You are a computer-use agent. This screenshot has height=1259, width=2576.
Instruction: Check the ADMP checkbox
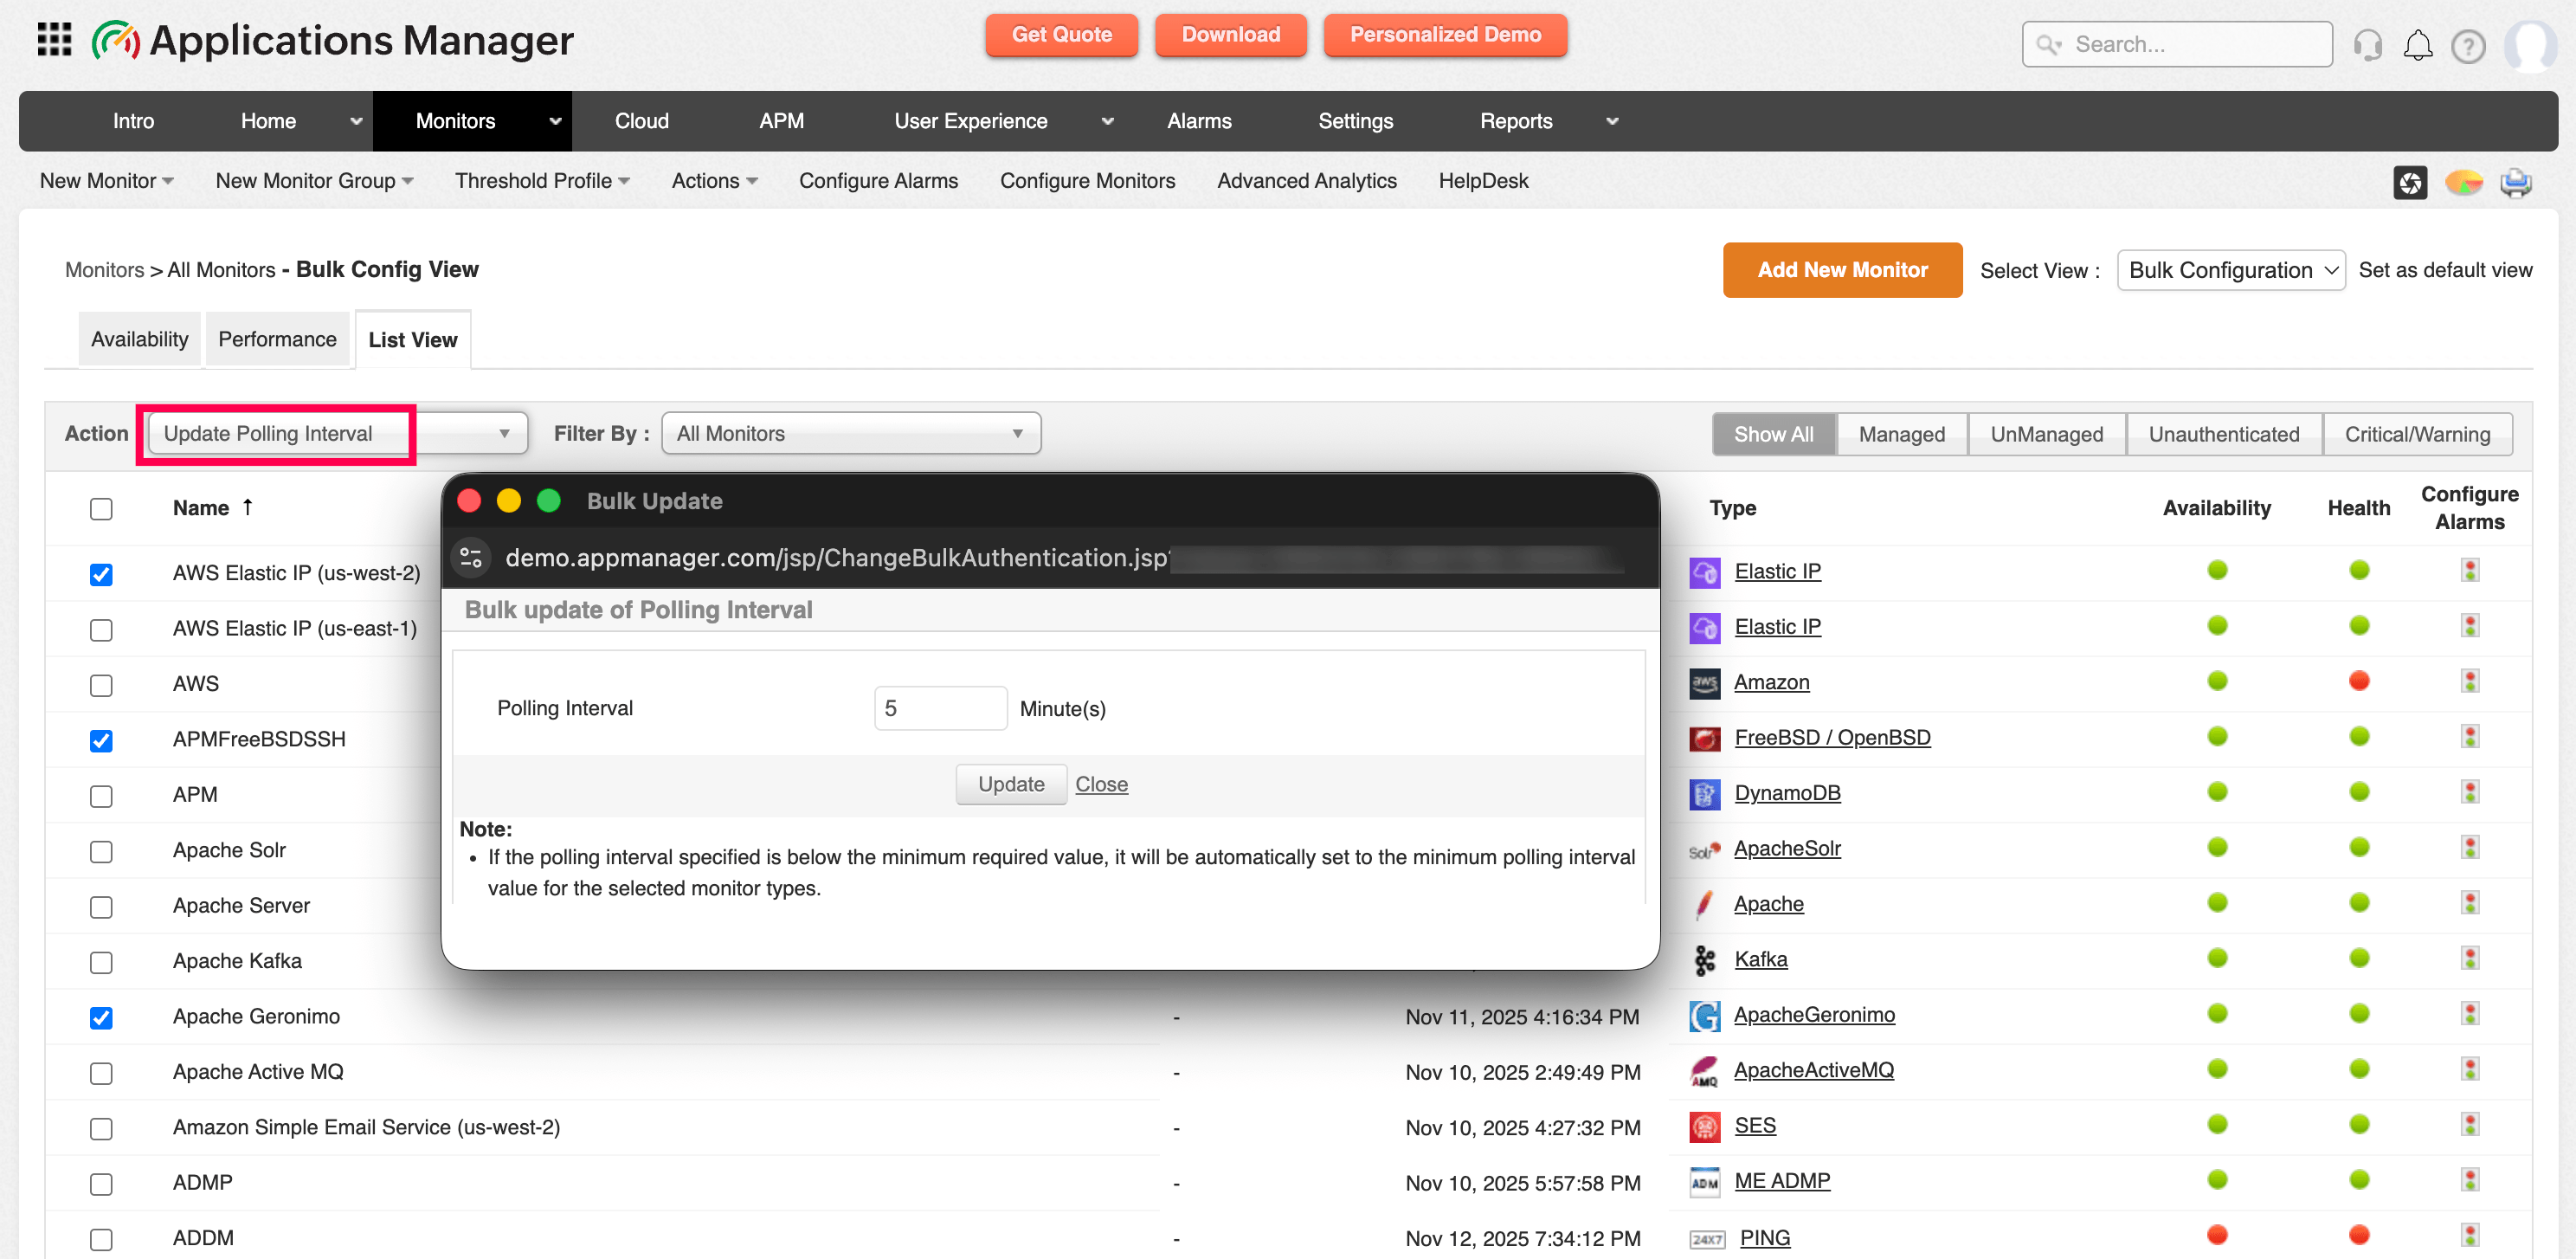pyautogui.click(x=101, y=1185)
